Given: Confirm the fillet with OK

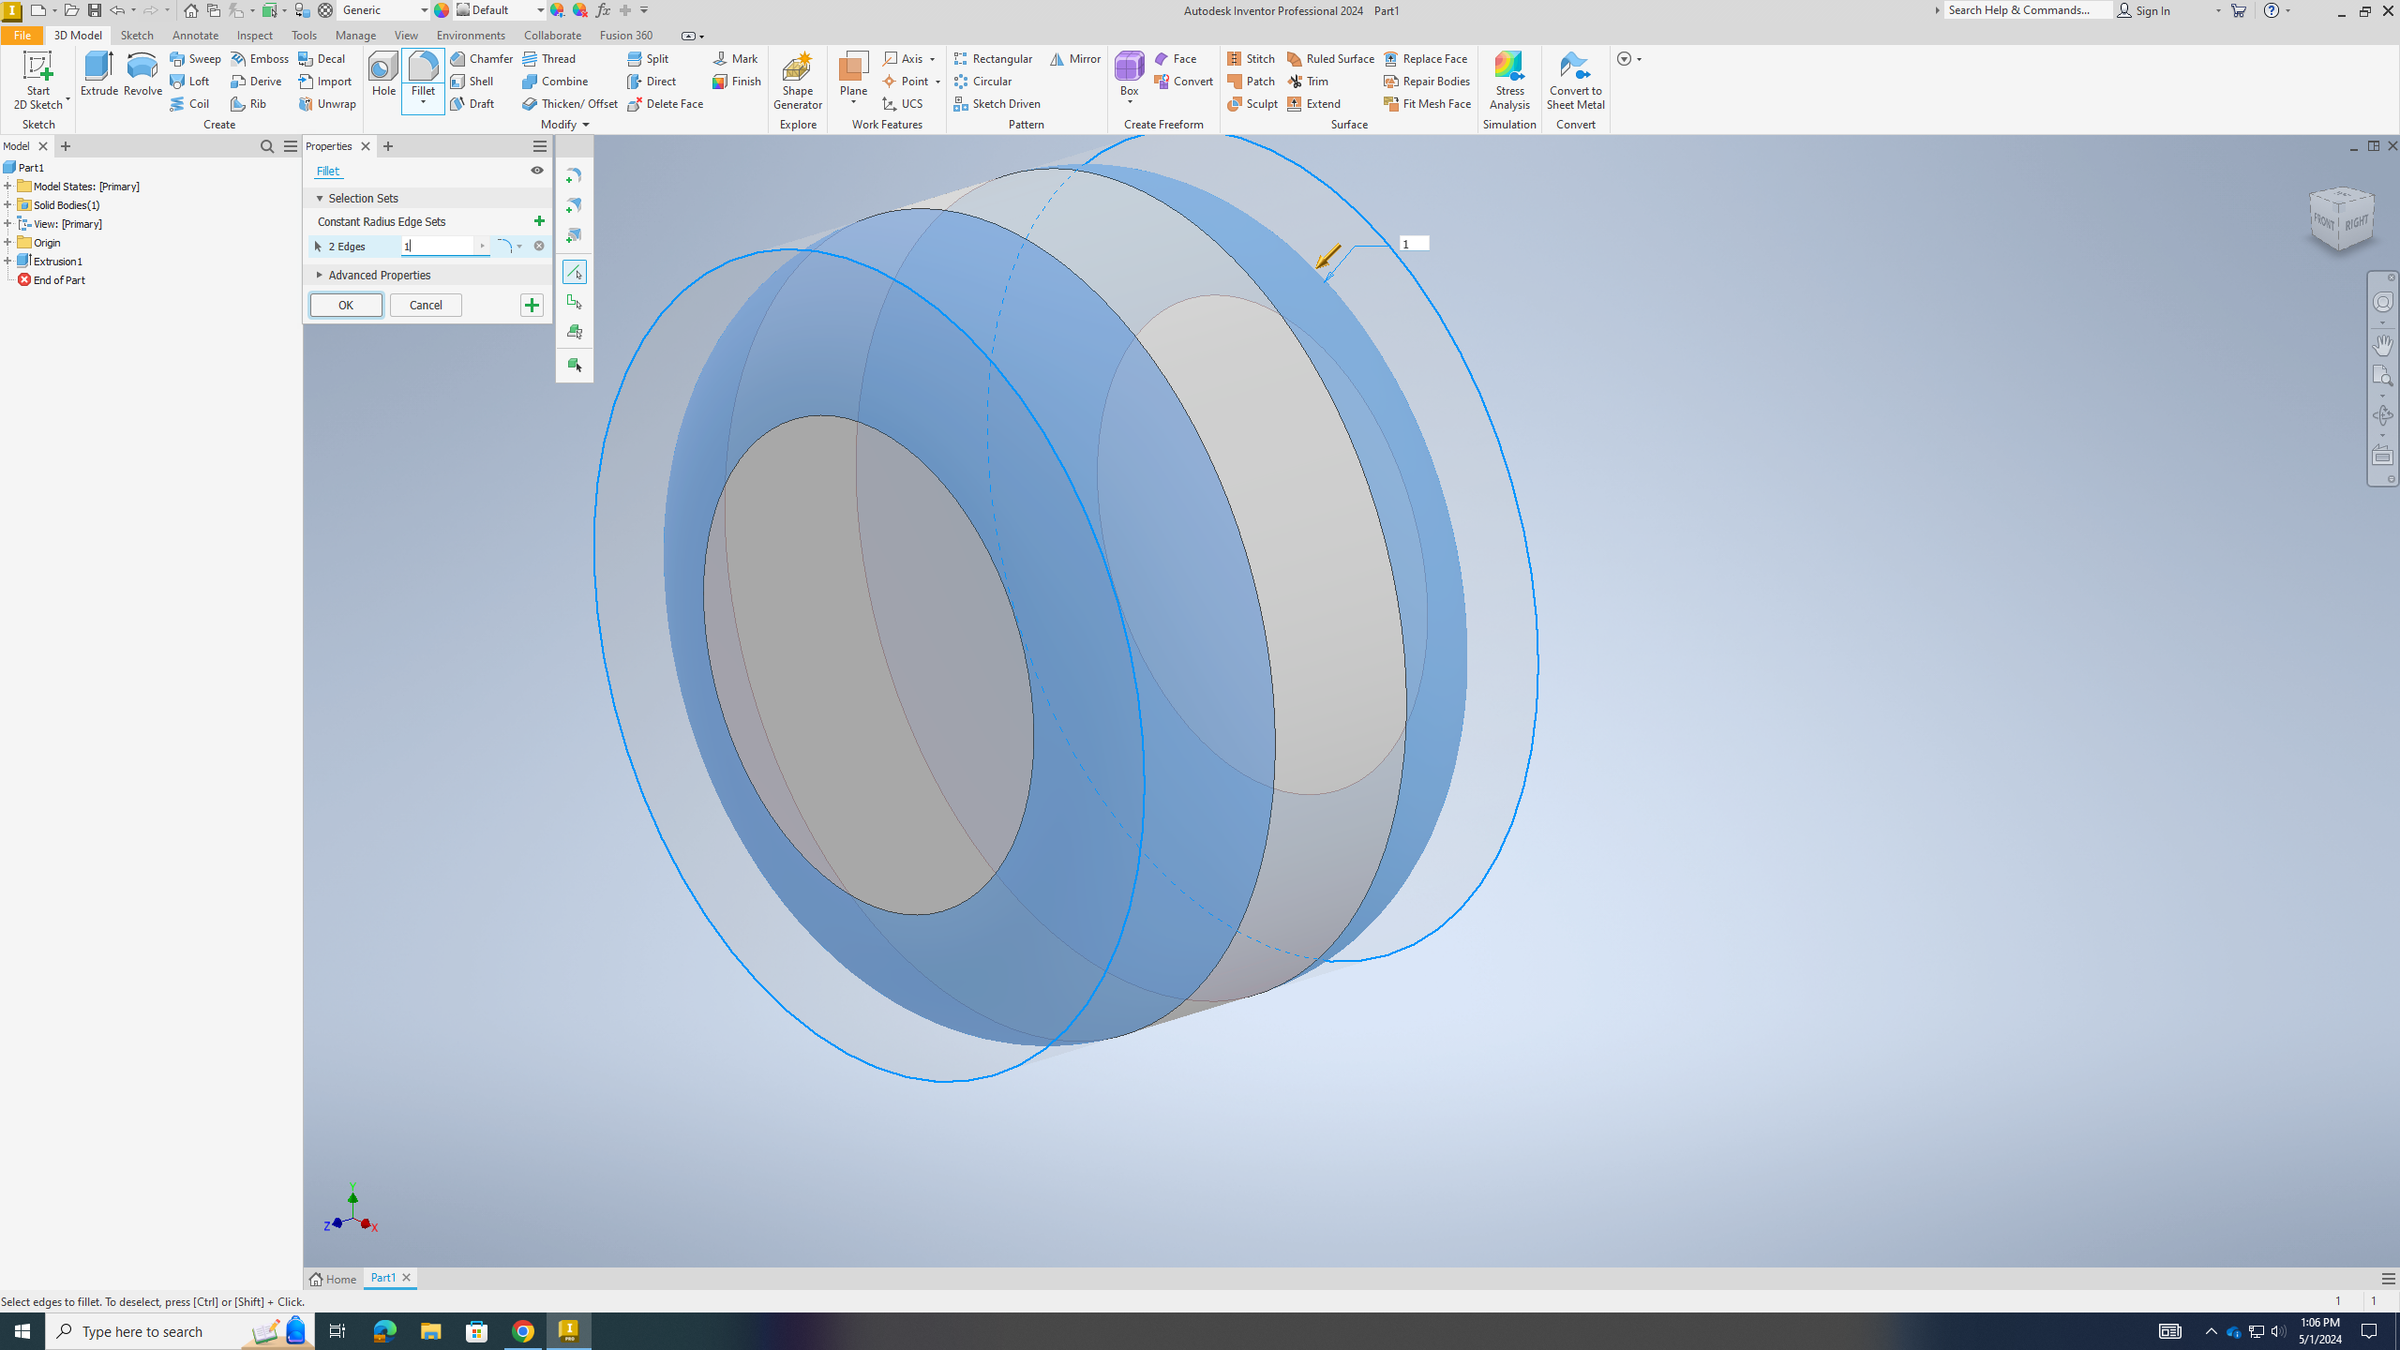Looking at the screenshot, I should tap(345, 305).
